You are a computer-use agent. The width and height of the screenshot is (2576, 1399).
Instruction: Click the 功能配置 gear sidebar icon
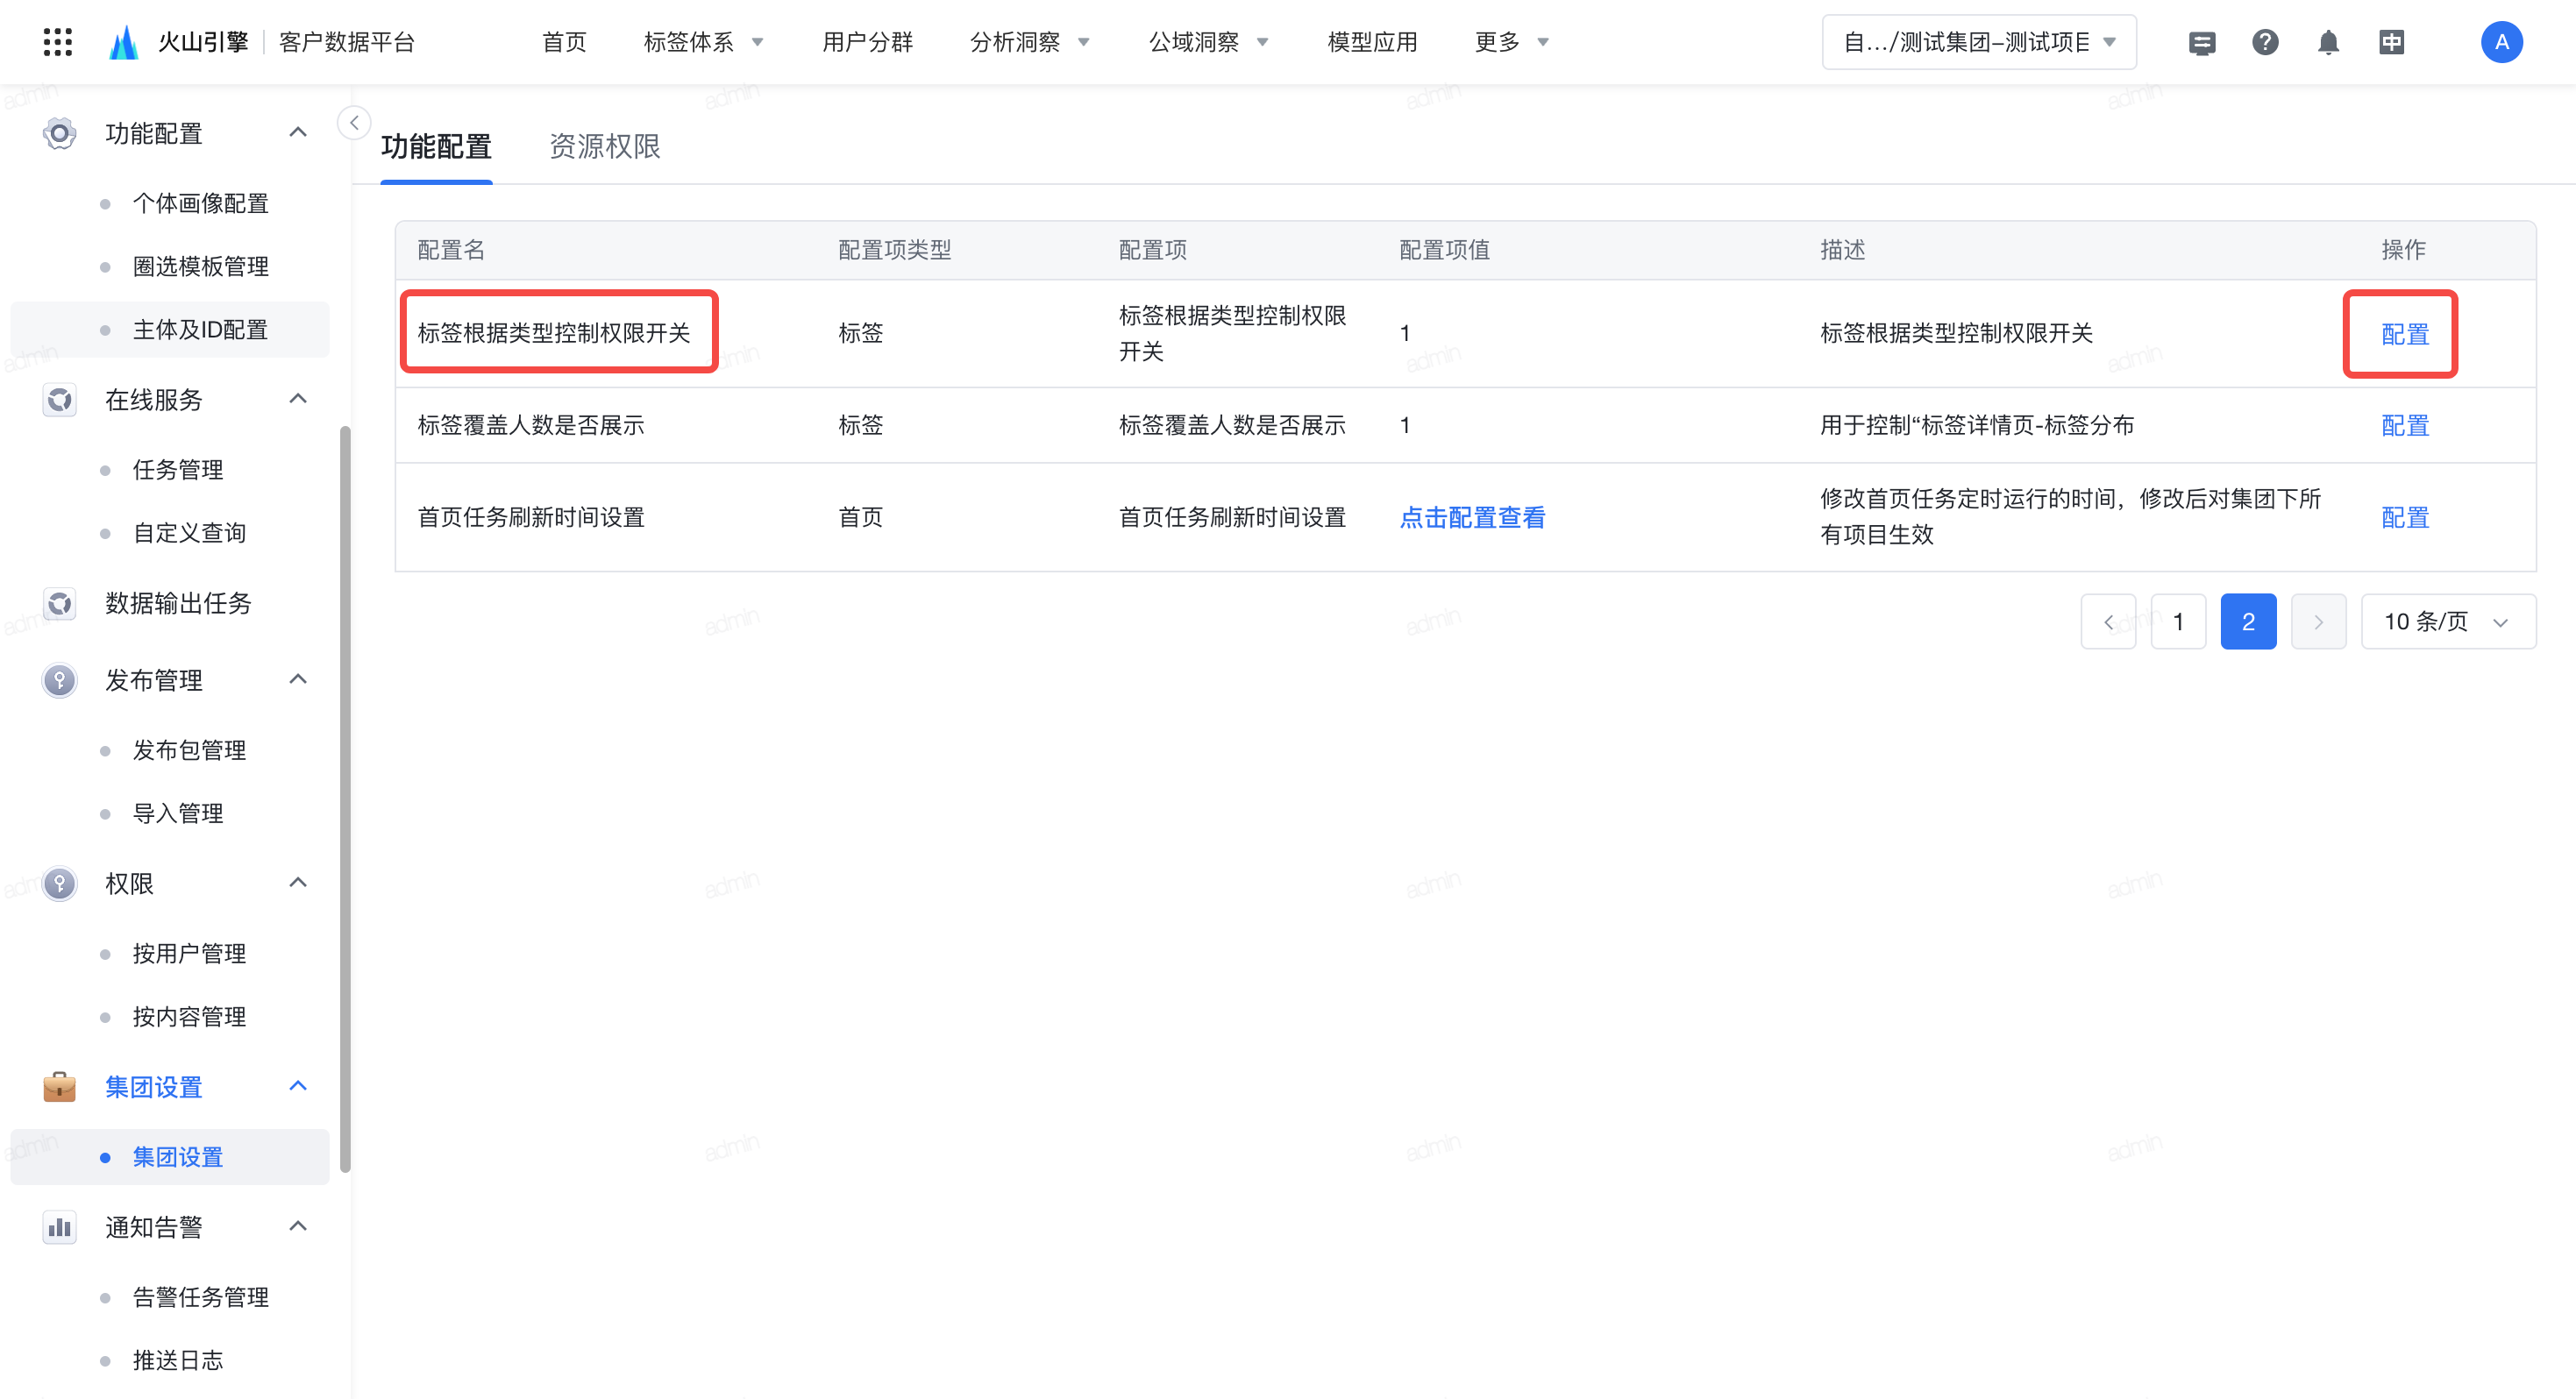click(x=60, y=133)
